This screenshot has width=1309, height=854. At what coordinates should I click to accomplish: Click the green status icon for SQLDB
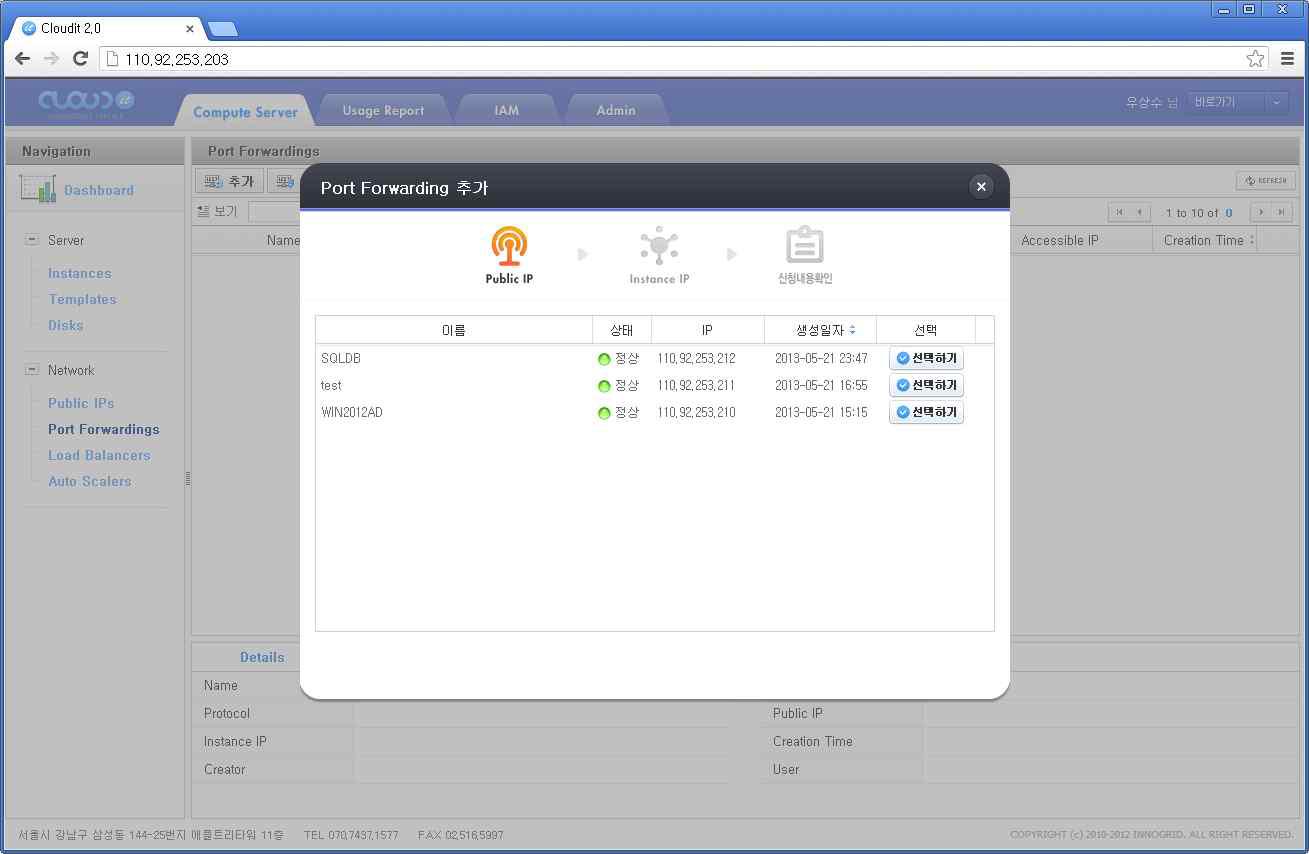(604, 359)
